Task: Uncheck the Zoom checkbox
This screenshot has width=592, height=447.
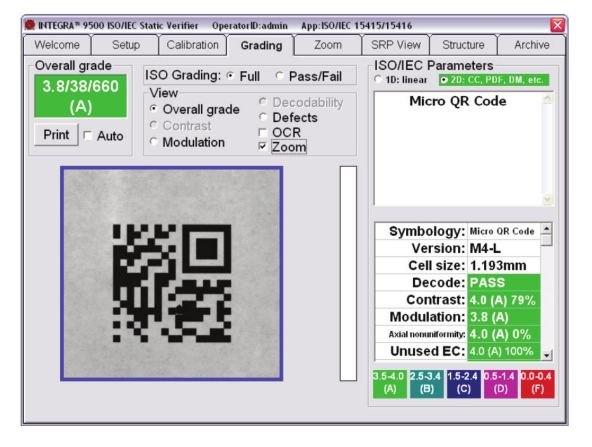Action: point(263,146)
